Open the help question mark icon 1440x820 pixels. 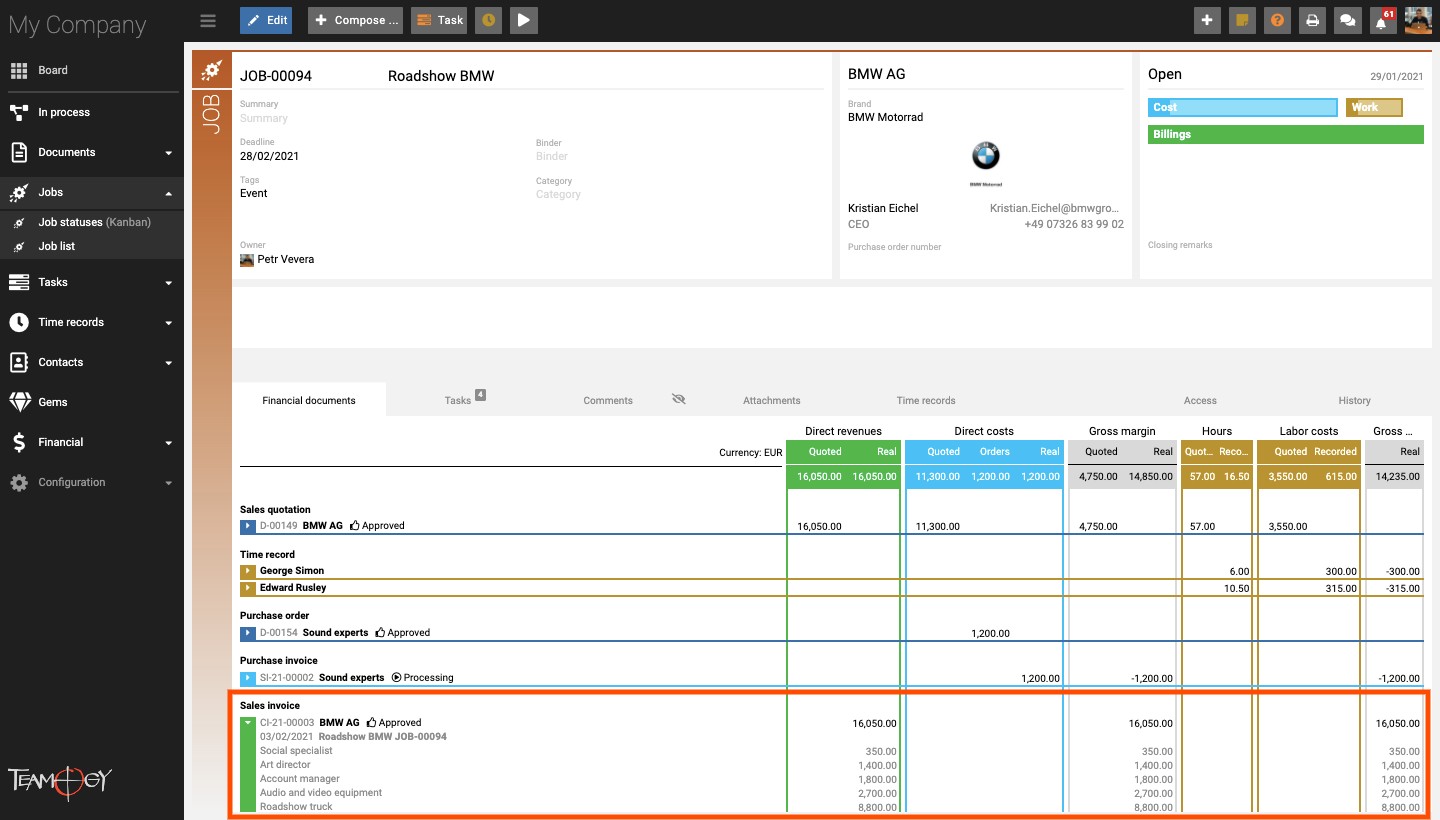click(1277, 20)
